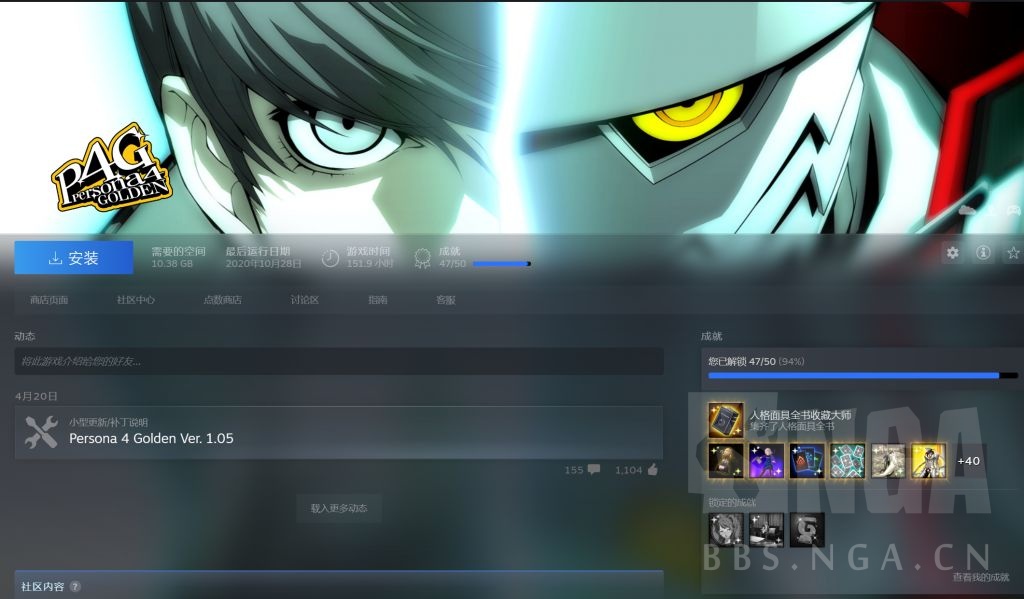Toggle the favorite star icon in the top right
The height and width of the screenshot is (599, 1024).
coord(1014,253)
